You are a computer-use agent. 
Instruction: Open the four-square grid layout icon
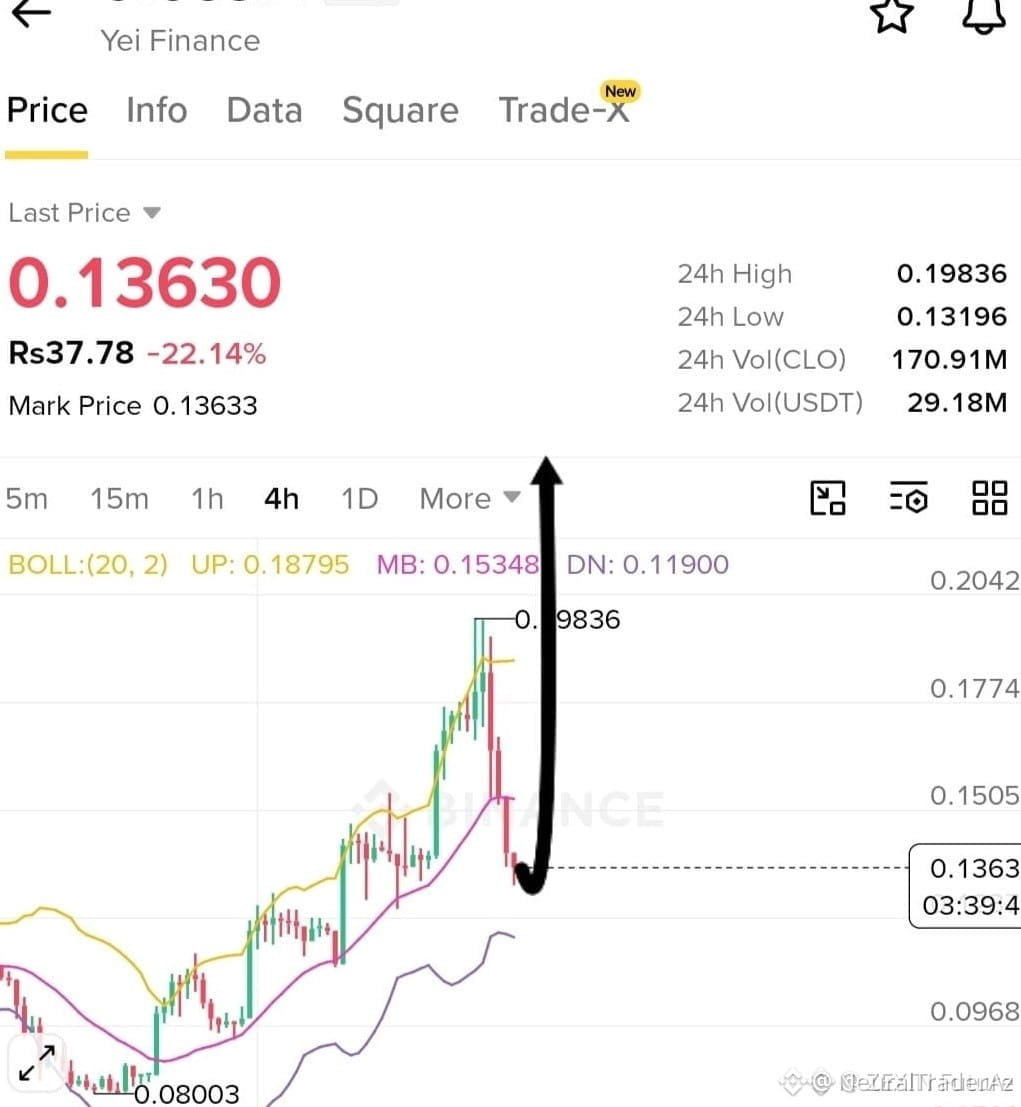point(989,498)
